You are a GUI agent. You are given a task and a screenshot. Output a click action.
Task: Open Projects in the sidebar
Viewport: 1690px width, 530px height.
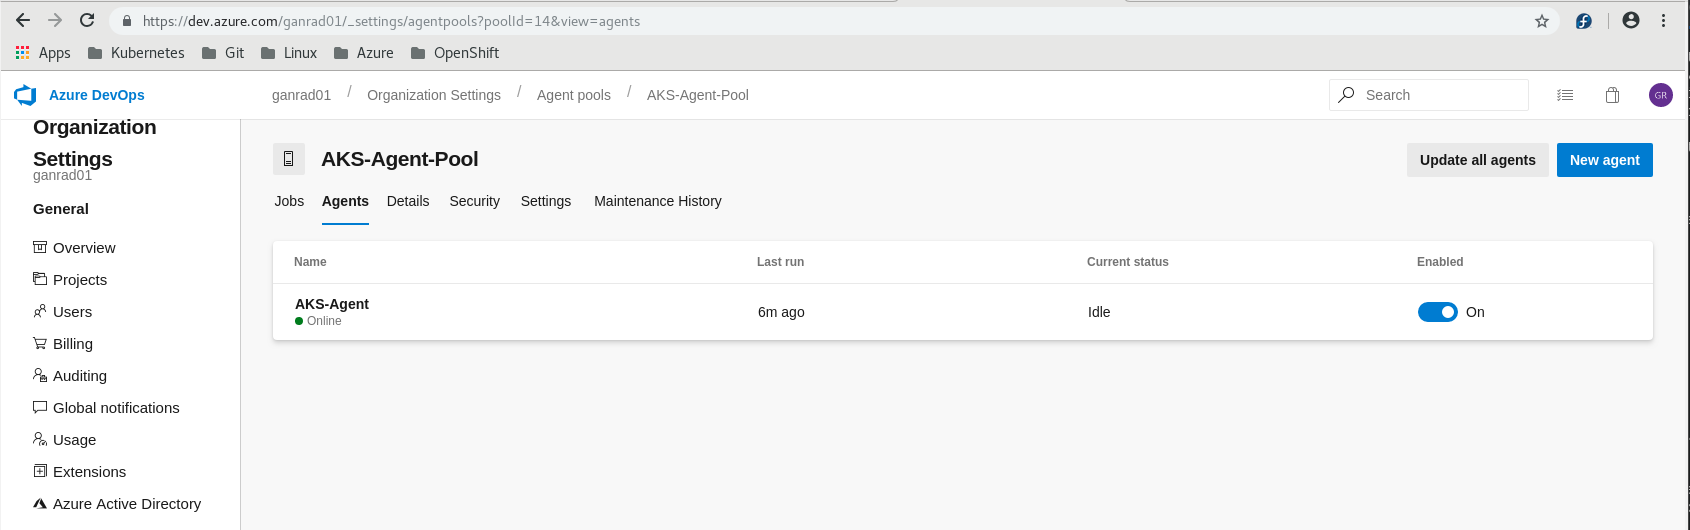[70, 280]
